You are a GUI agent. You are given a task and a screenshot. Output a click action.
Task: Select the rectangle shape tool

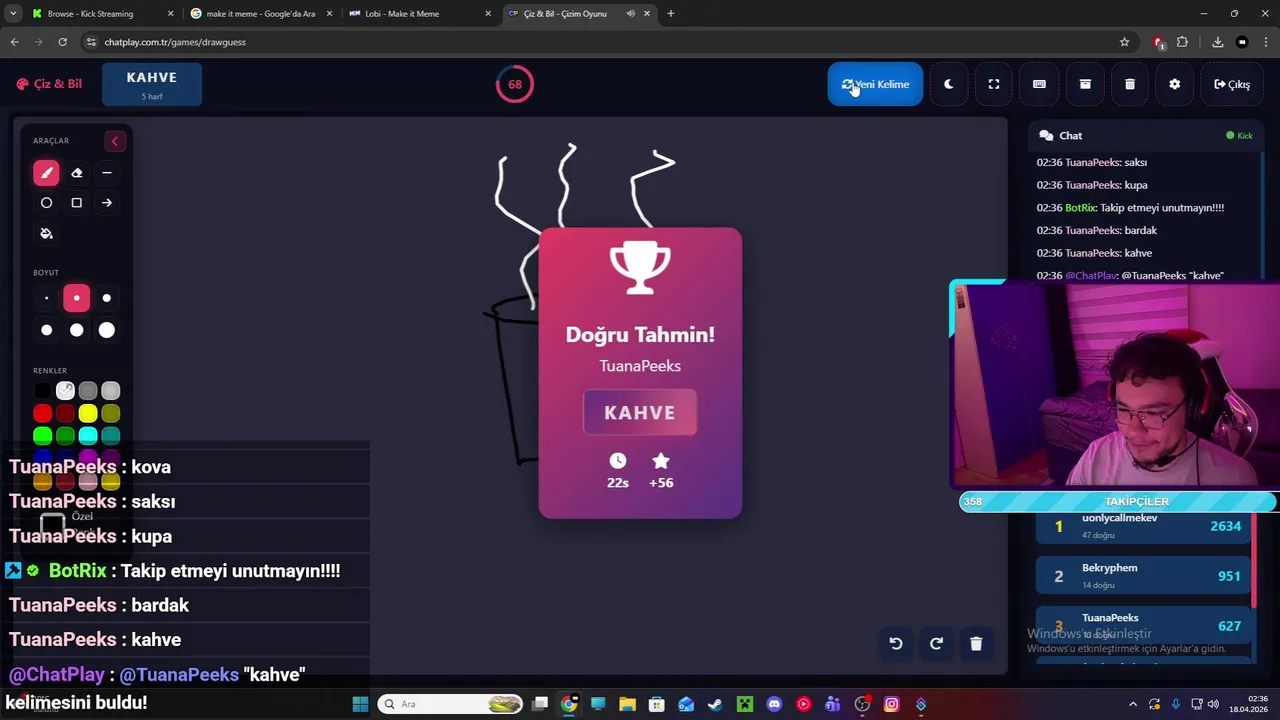(76, 203)
